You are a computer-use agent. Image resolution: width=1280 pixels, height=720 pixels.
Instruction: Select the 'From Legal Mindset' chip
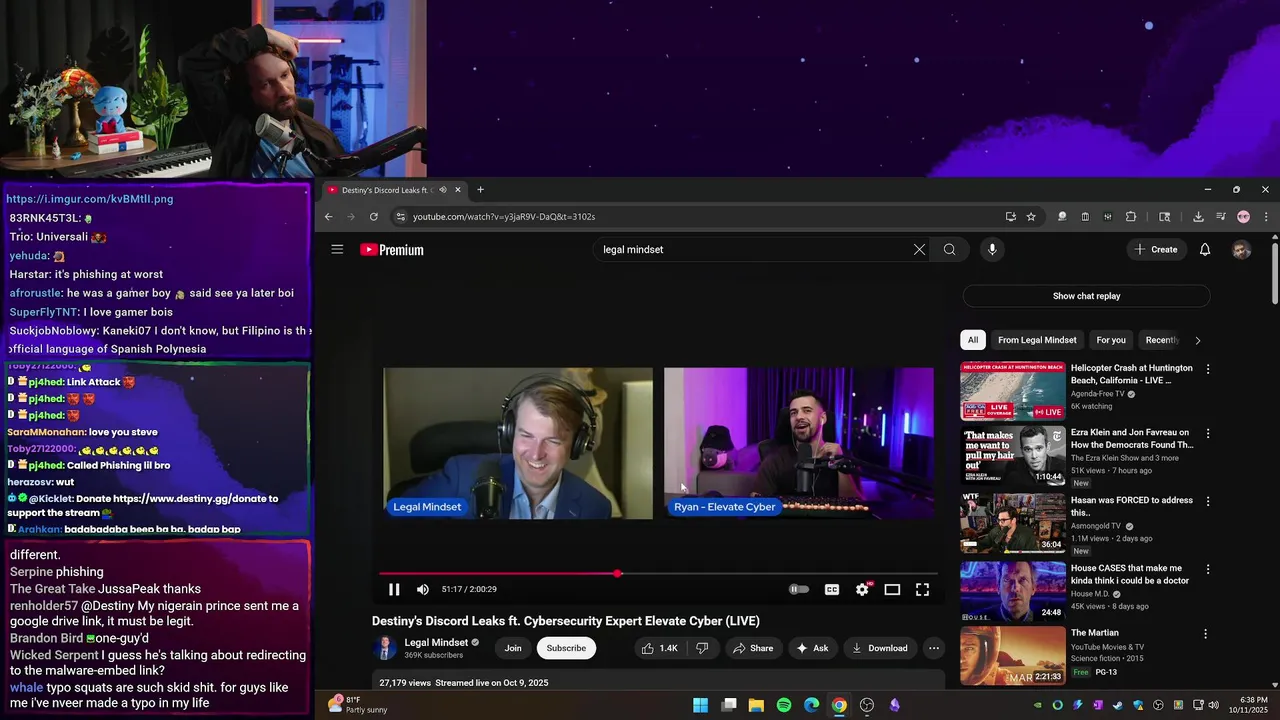pos(1037,340)
